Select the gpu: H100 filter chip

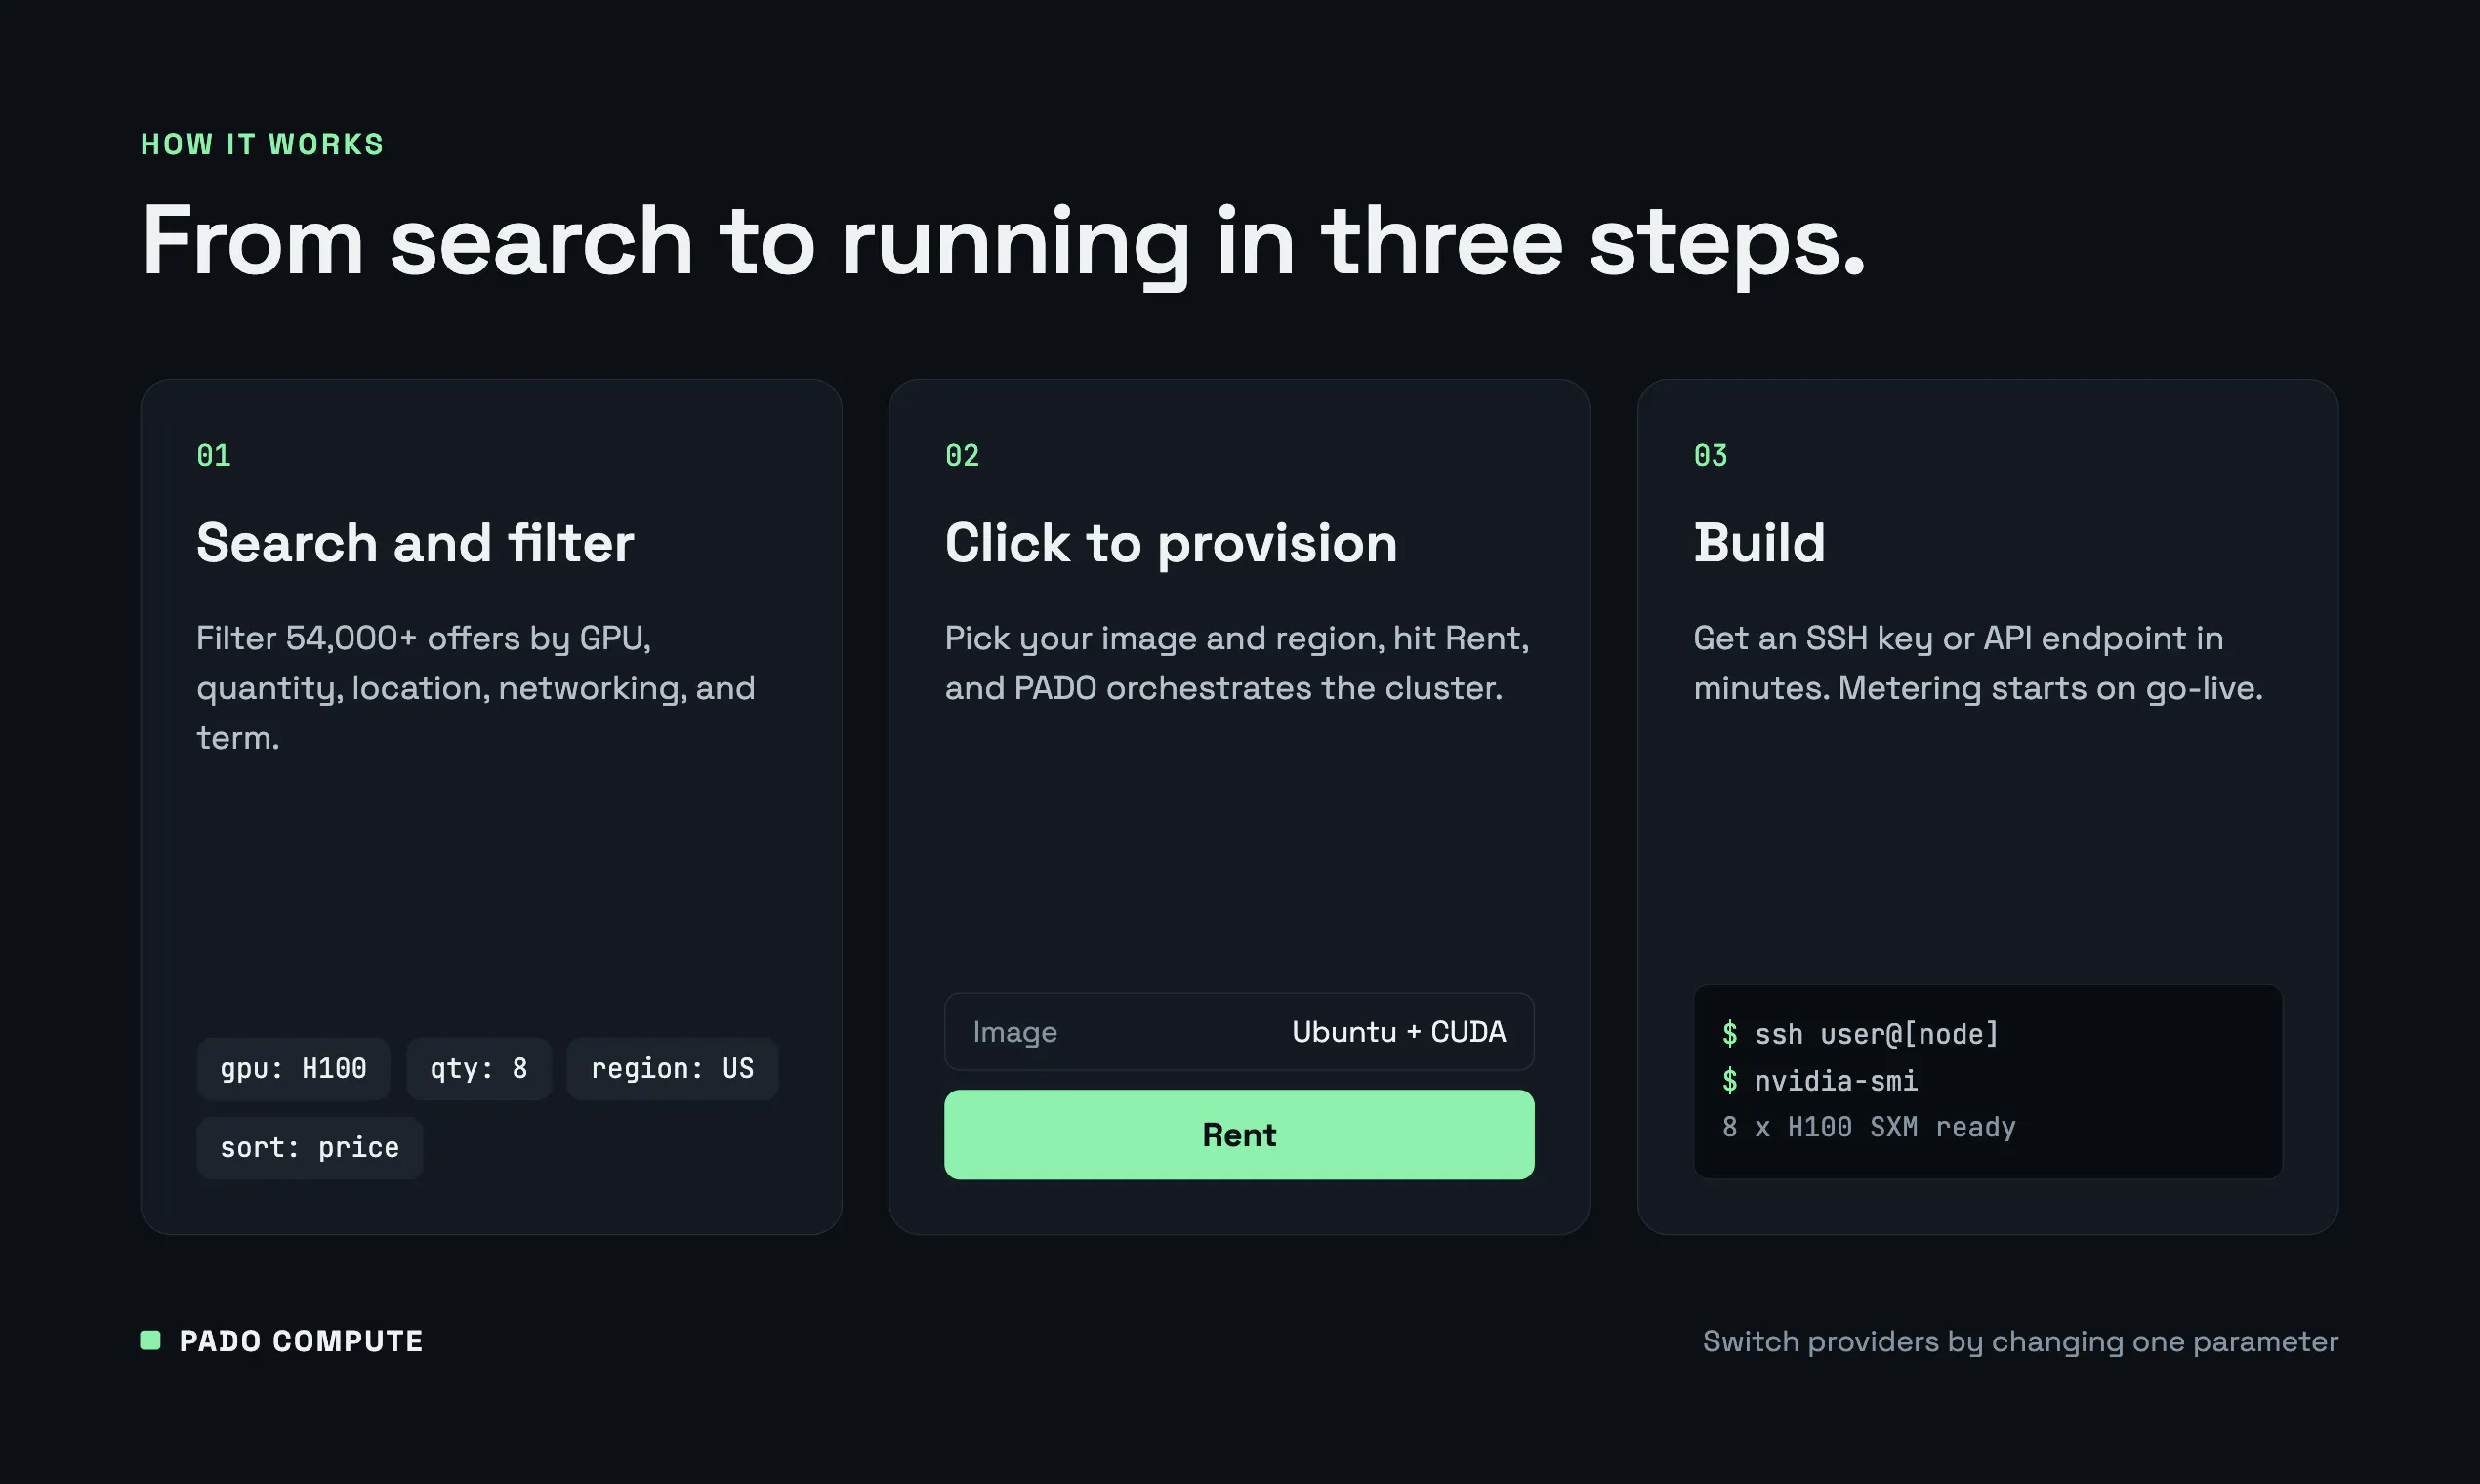pyautogui.click(x=293, y=1068)
